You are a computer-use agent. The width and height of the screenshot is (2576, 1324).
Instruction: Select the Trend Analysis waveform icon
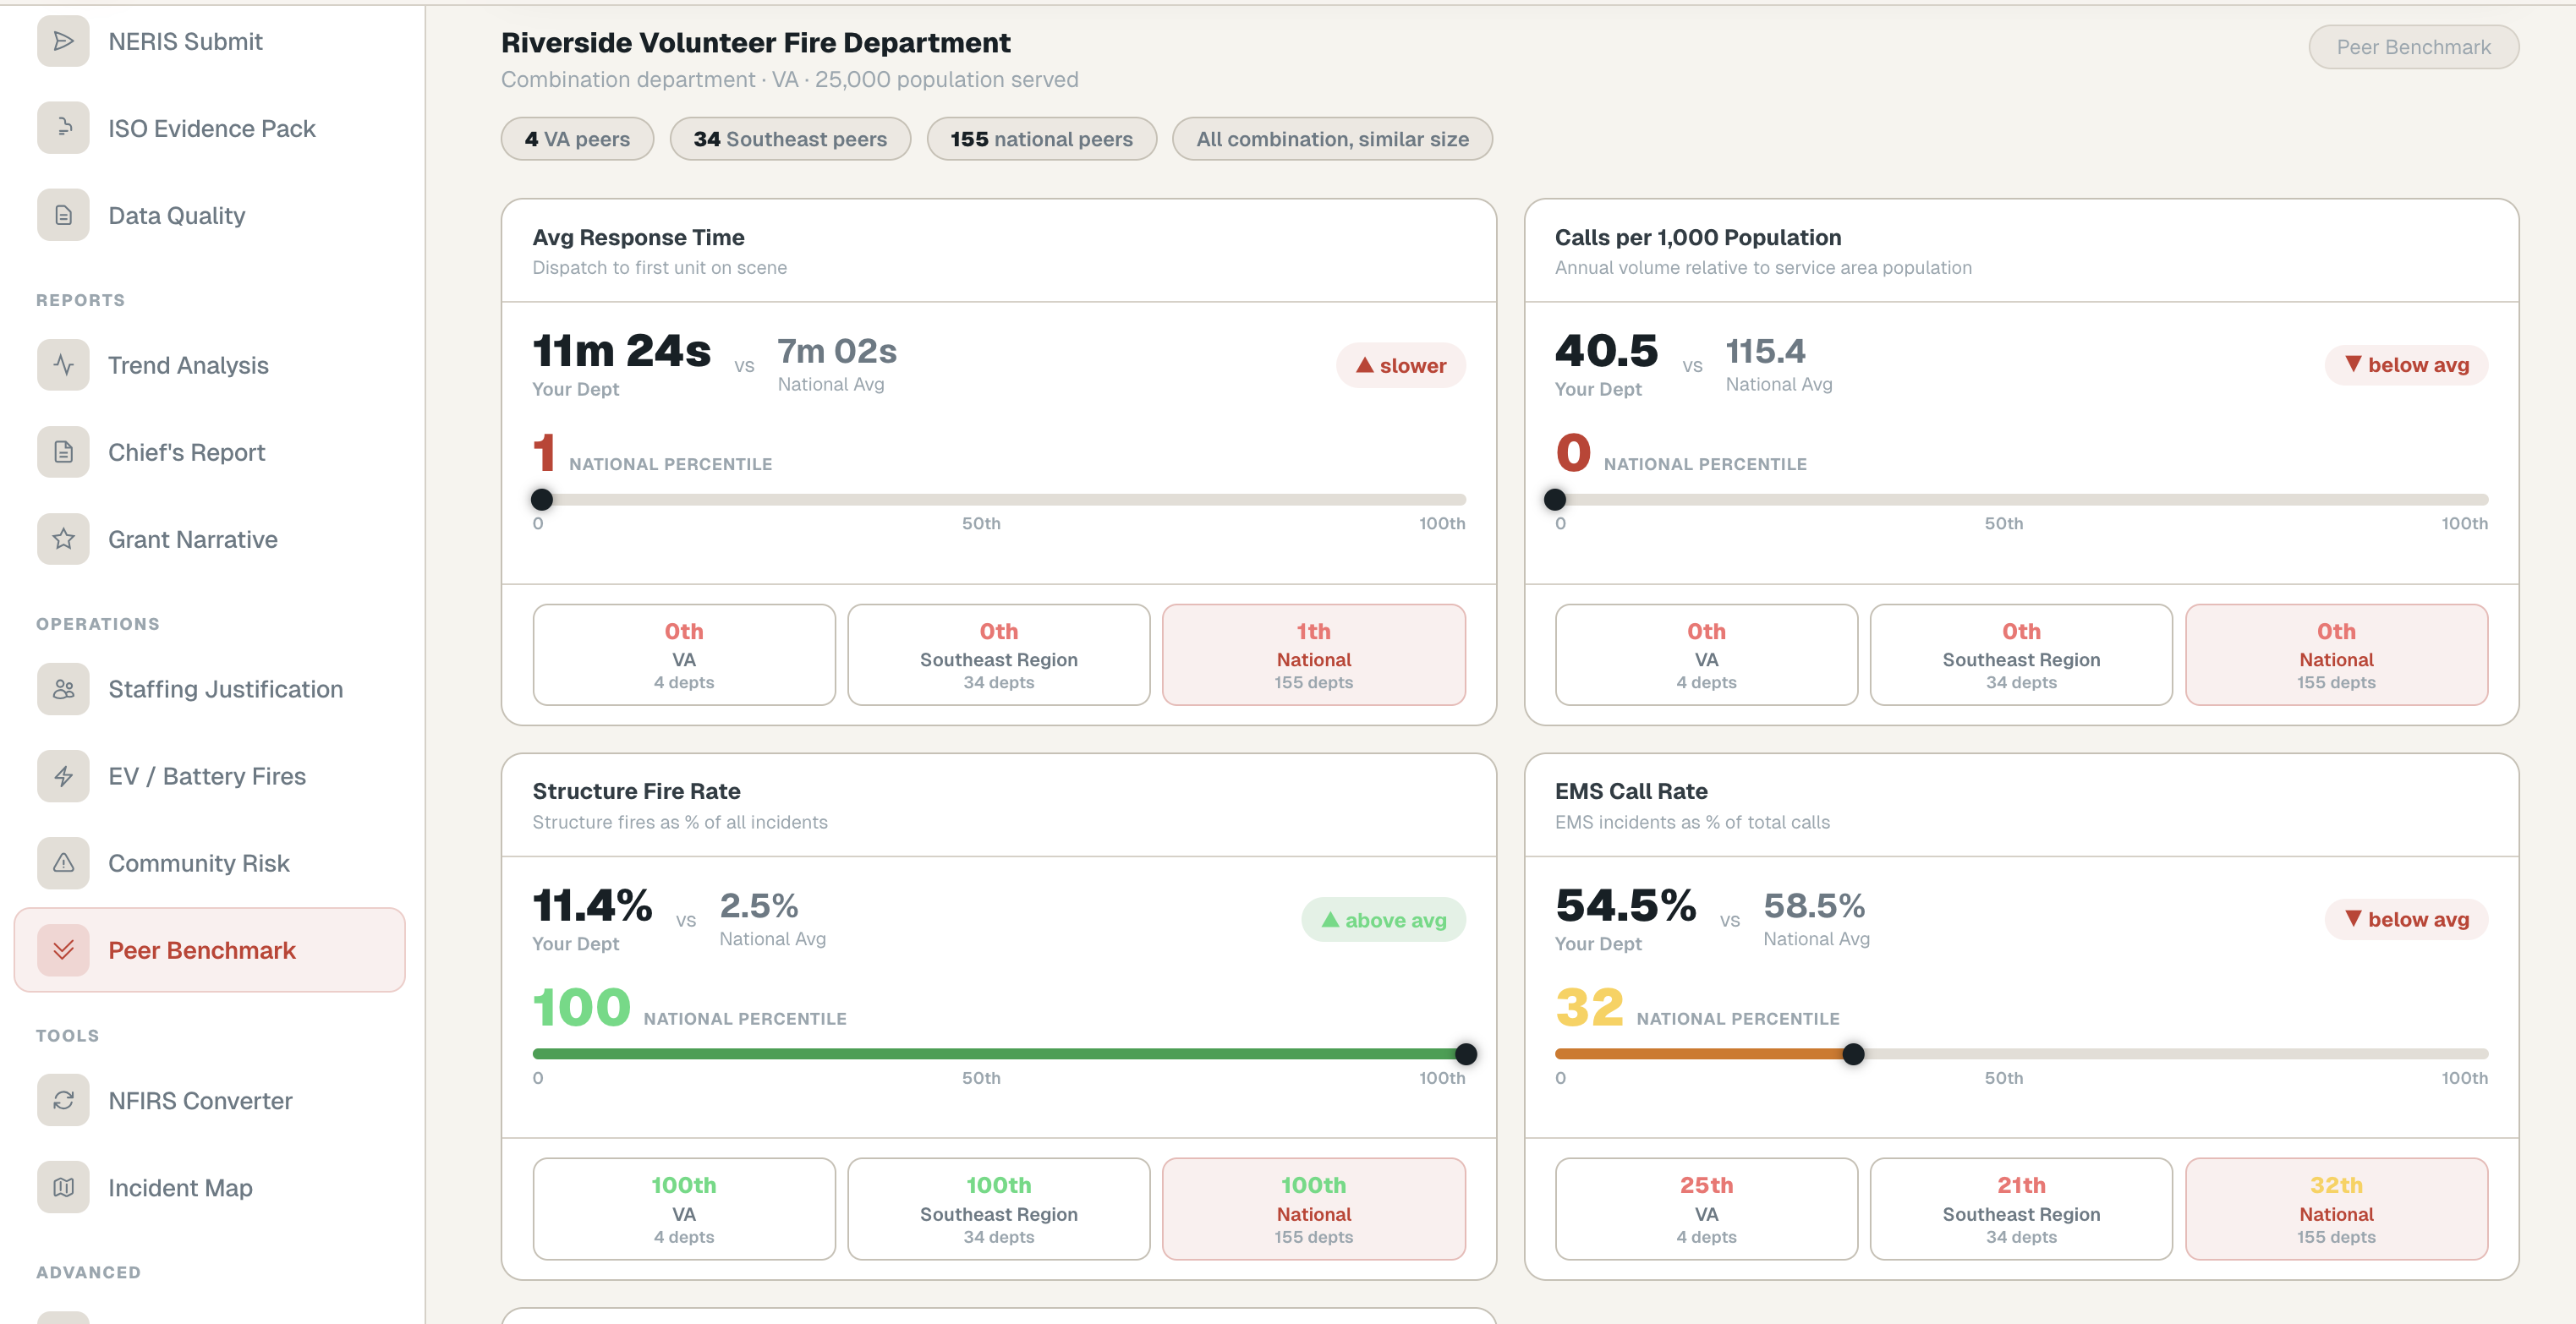[x=63, y=365]
